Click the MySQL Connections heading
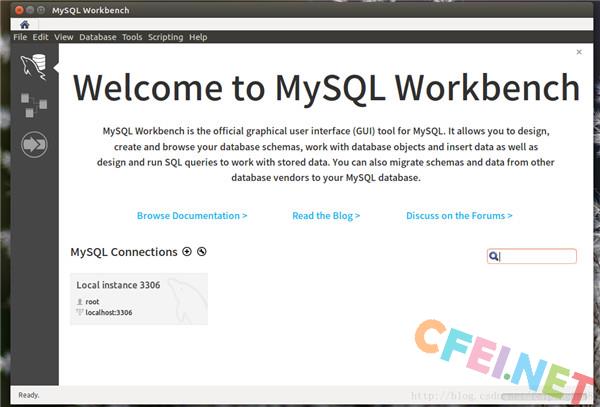Image resolution: width=600 pixels, height=407 pixels. (124, 252)
